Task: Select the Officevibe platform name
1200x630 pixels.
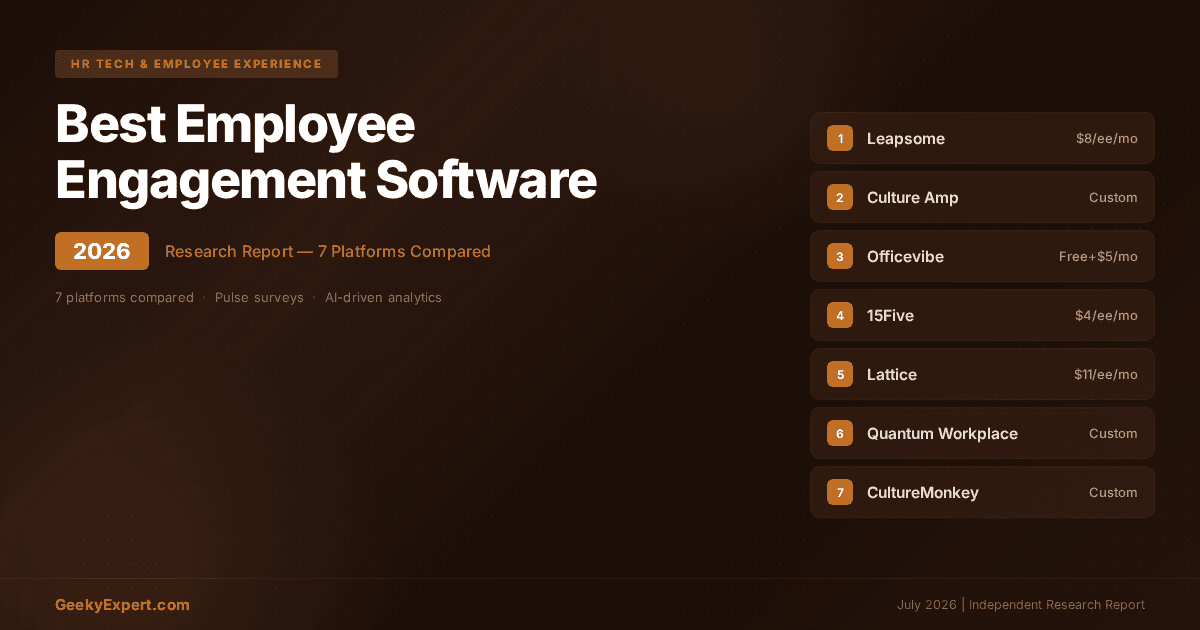Action: (x=905, y=256)
